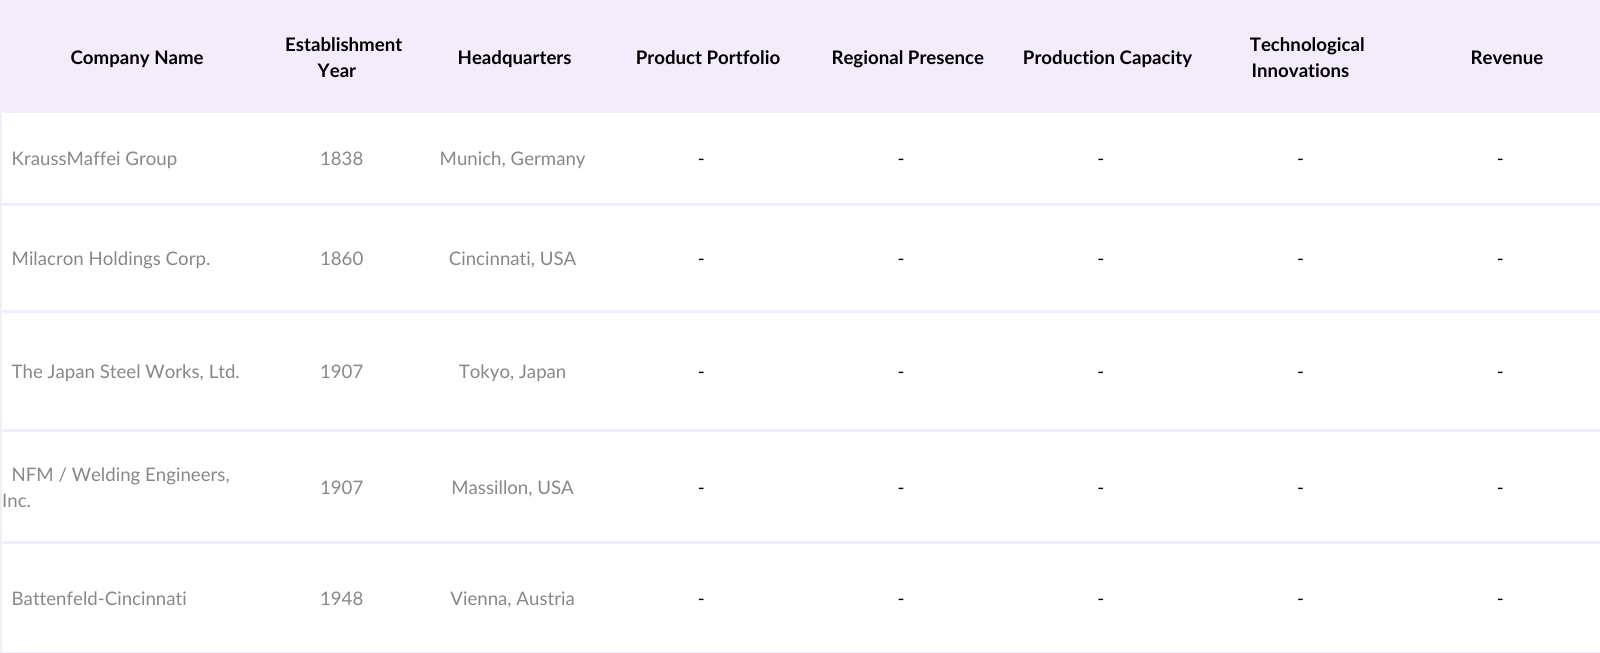Image resolution: width=1600 pixels, height=653 pixels.
Task: Click the Revenue column header
Action: (x=1506, y=58)
